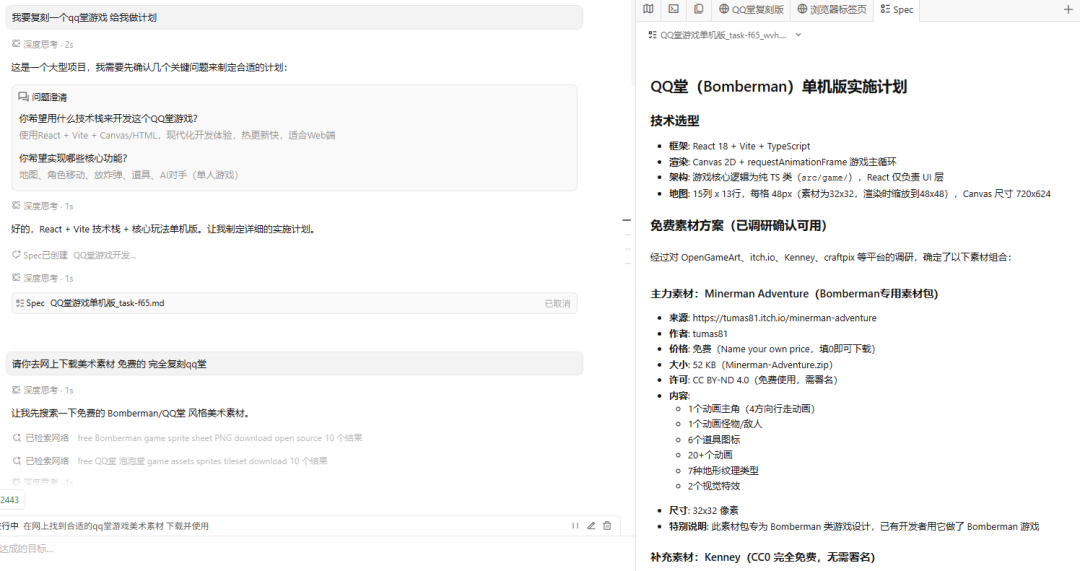Expand the 深度思考 · 1s block above 好的，React
The width and height of the screenshot is (1080, 571).
pos(43,206)
